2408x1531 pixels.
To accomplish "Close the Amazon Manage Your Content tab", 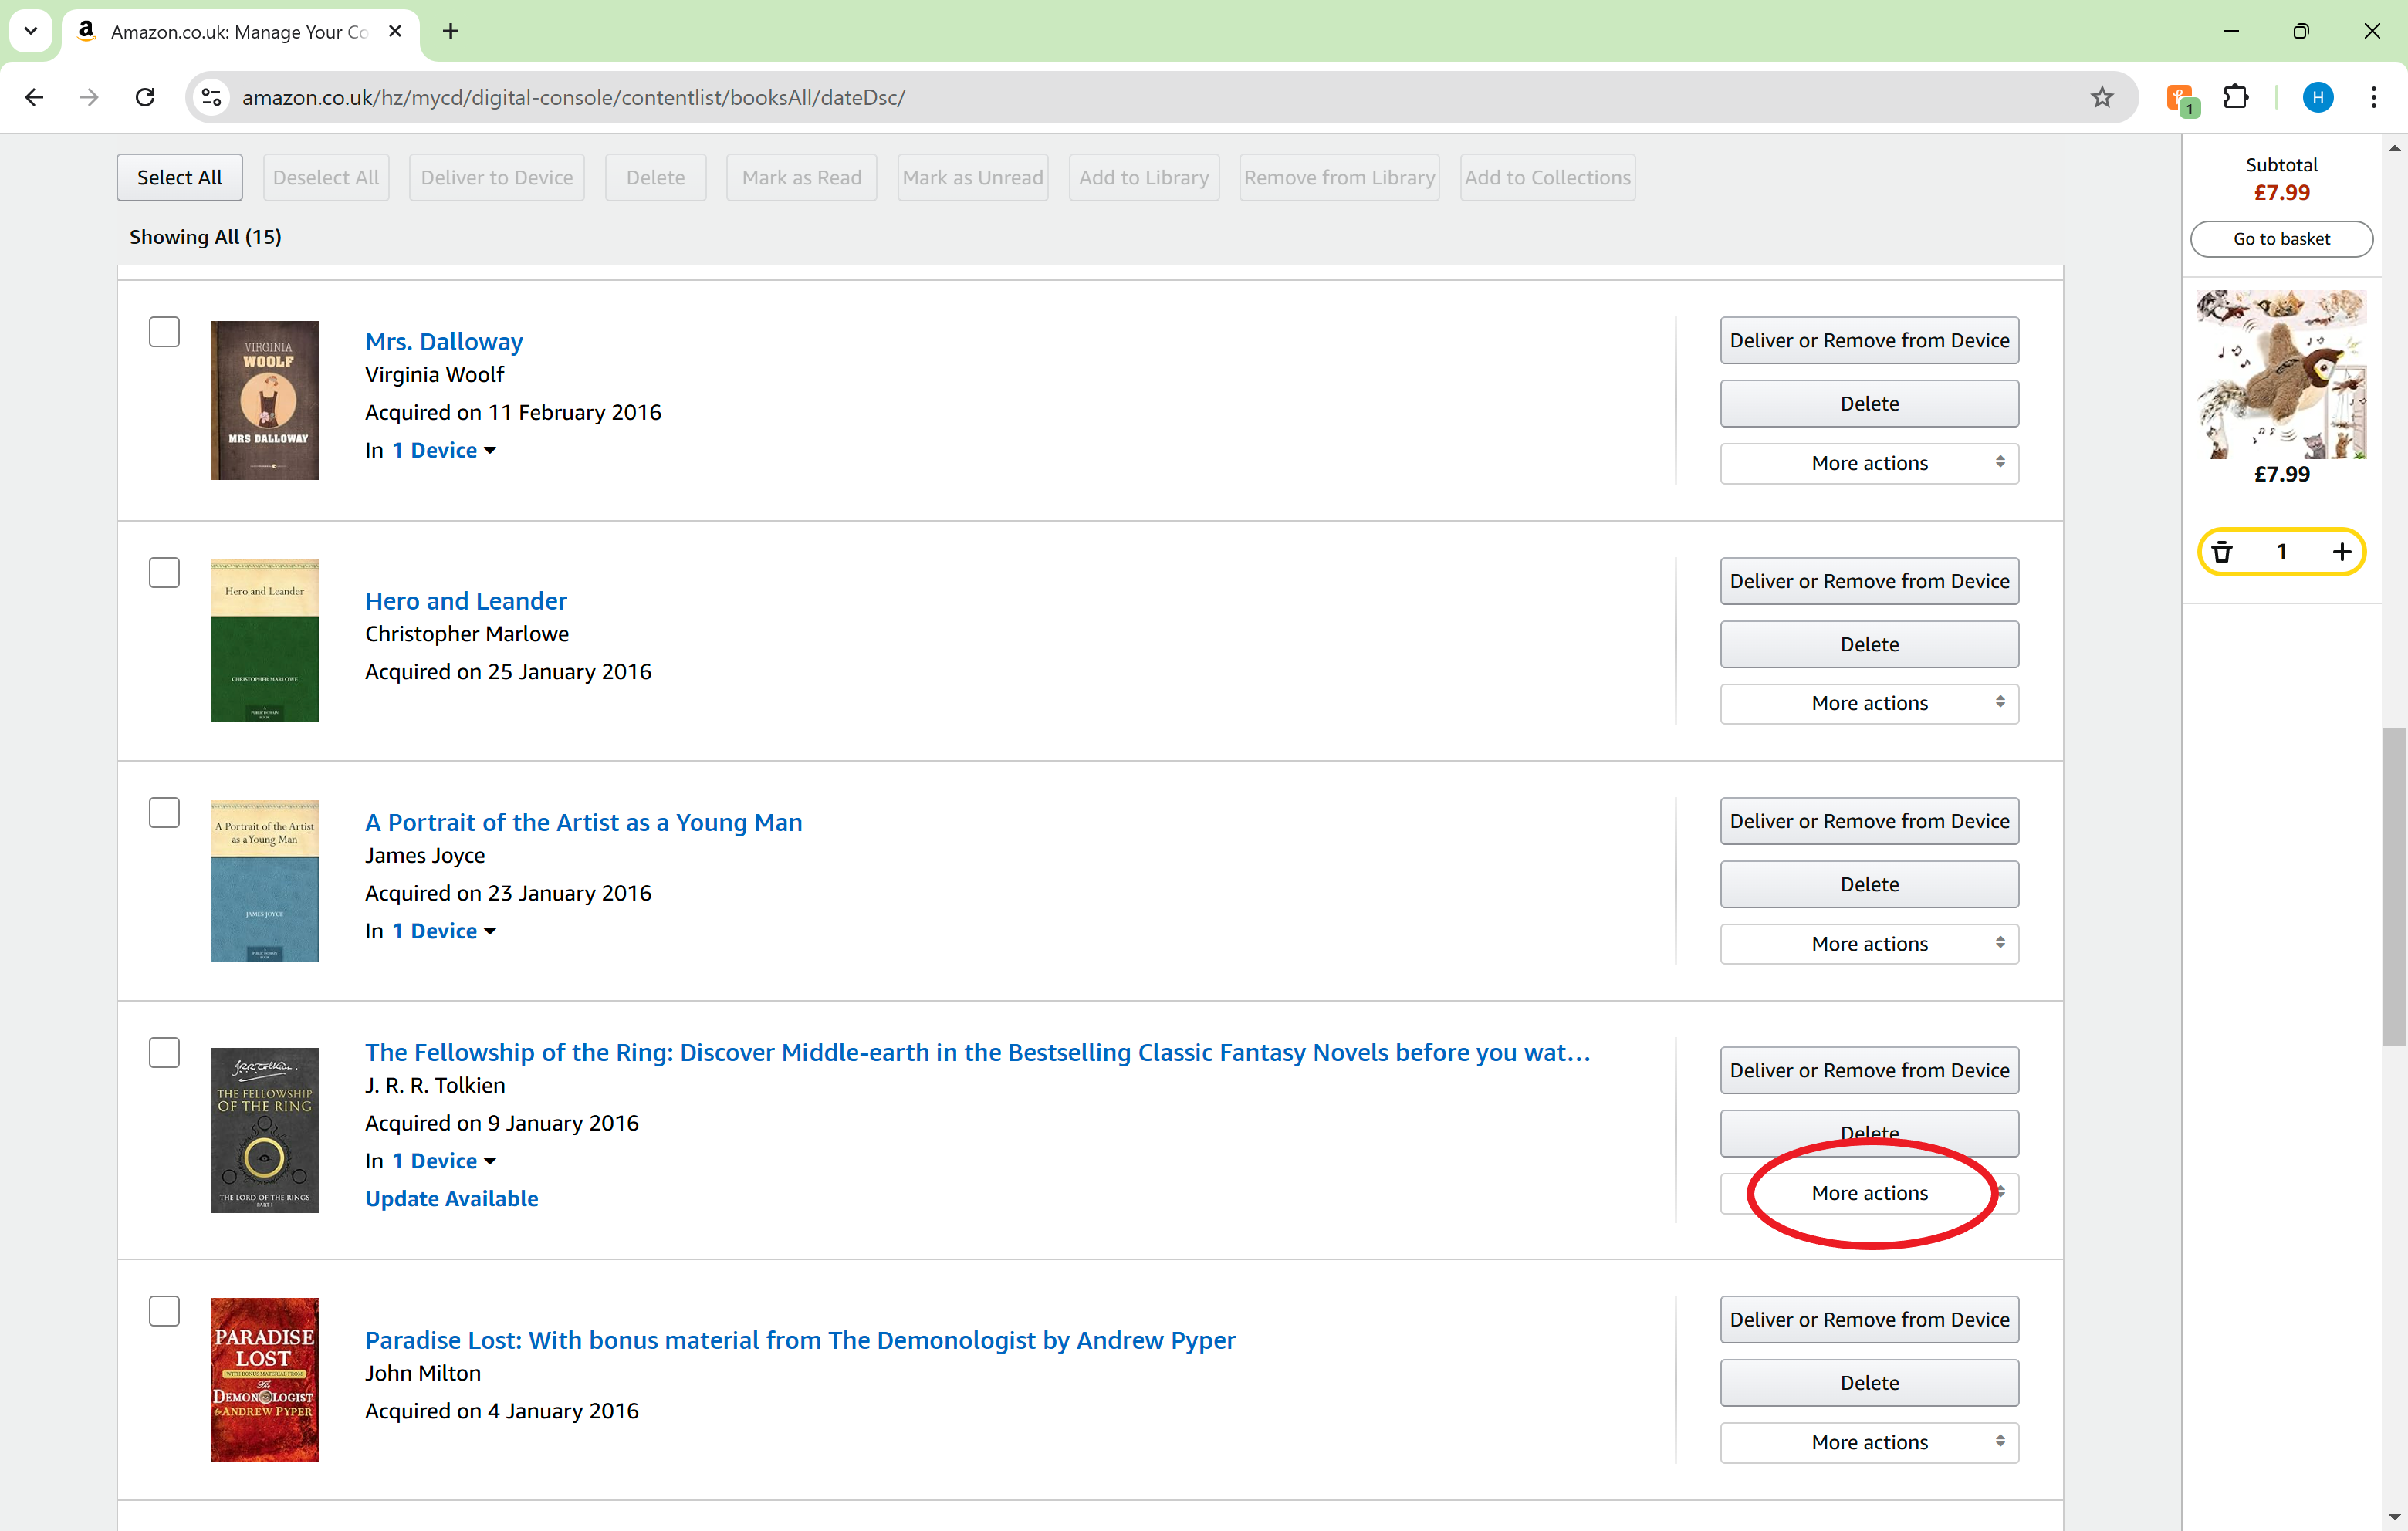I will pyautogui.click(x=395, y=31).
